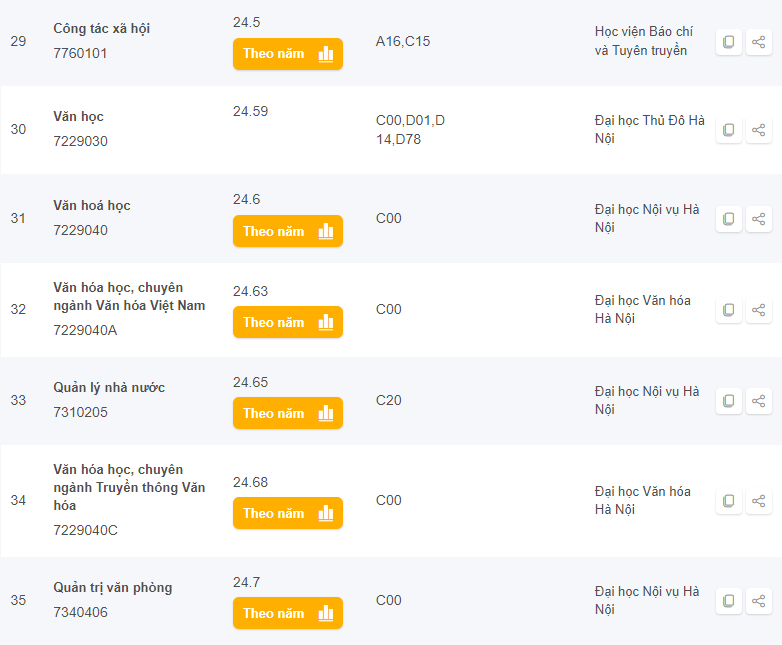The width and height of the screenshot is (782, 645).
Task: Share the Công tác xã hội row
Action: (x=759, y=42)
